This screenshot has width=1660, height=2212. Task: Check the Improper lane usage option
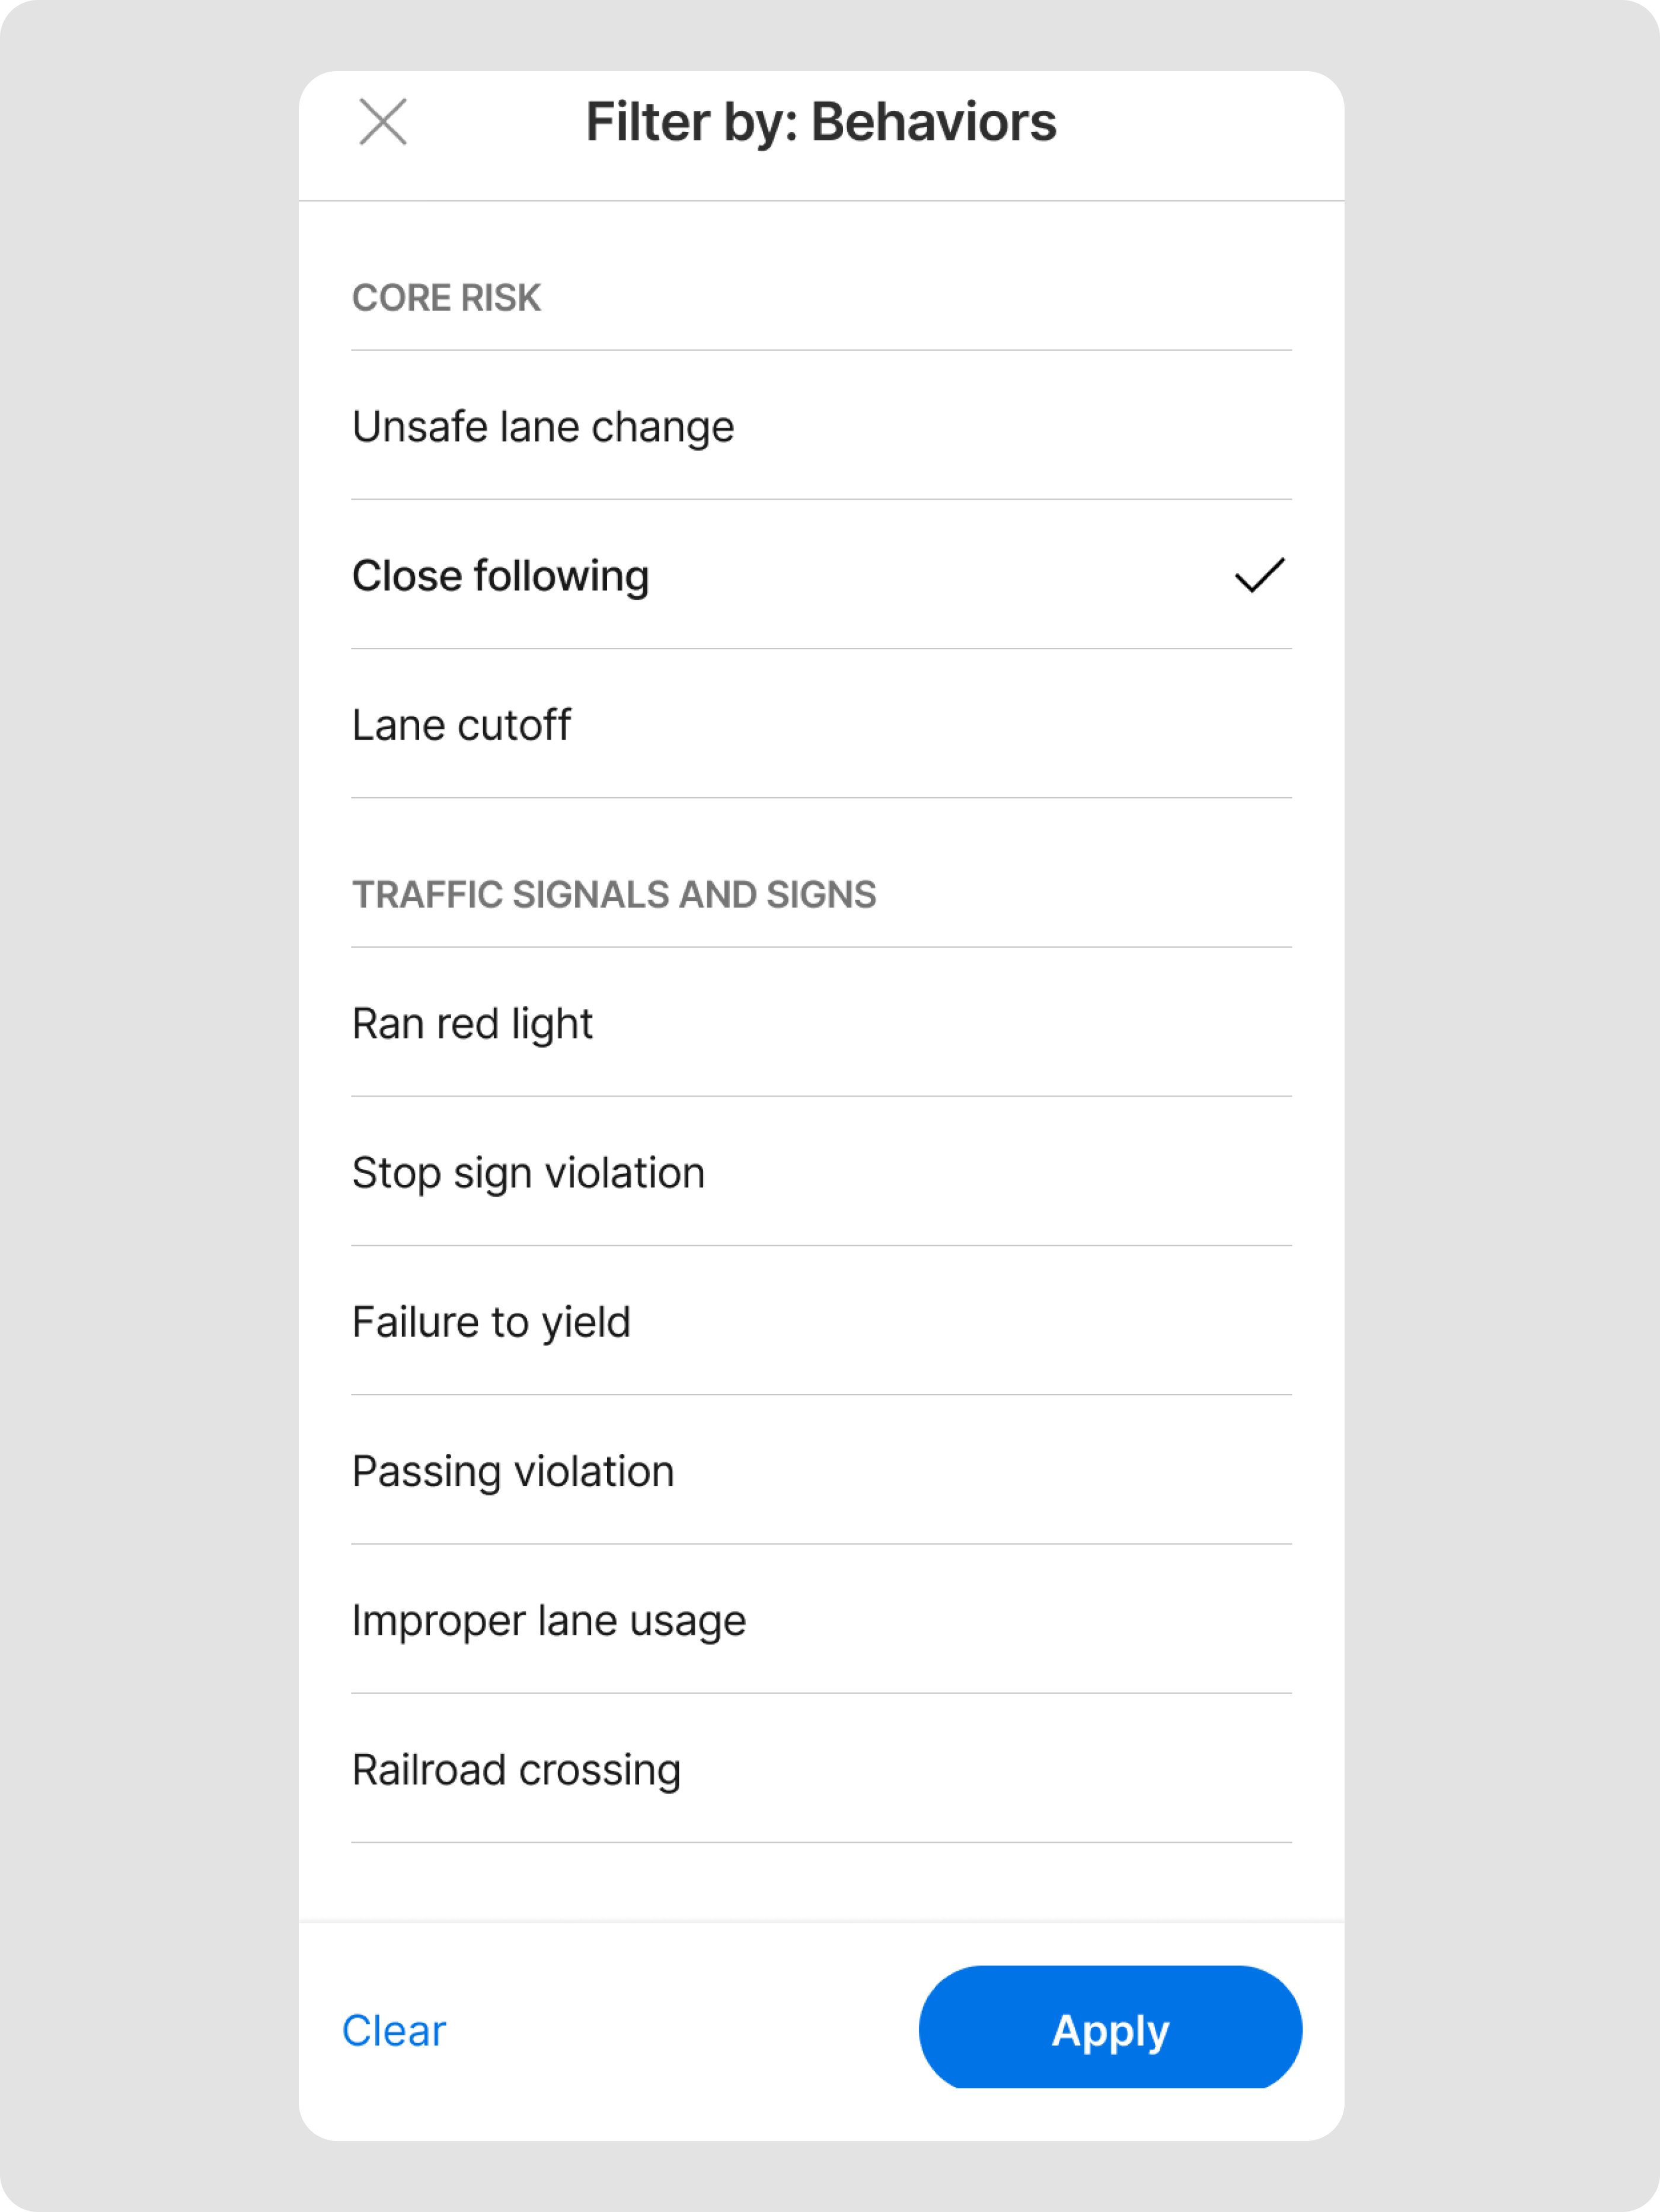pos(549,1620)
